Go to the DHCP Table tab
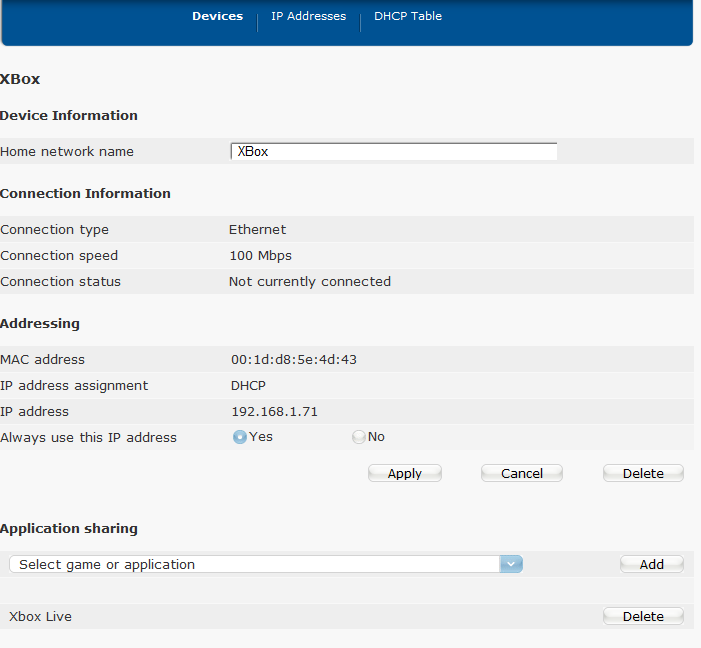Screen dimensions: 701x648 [x=407, y=16]
